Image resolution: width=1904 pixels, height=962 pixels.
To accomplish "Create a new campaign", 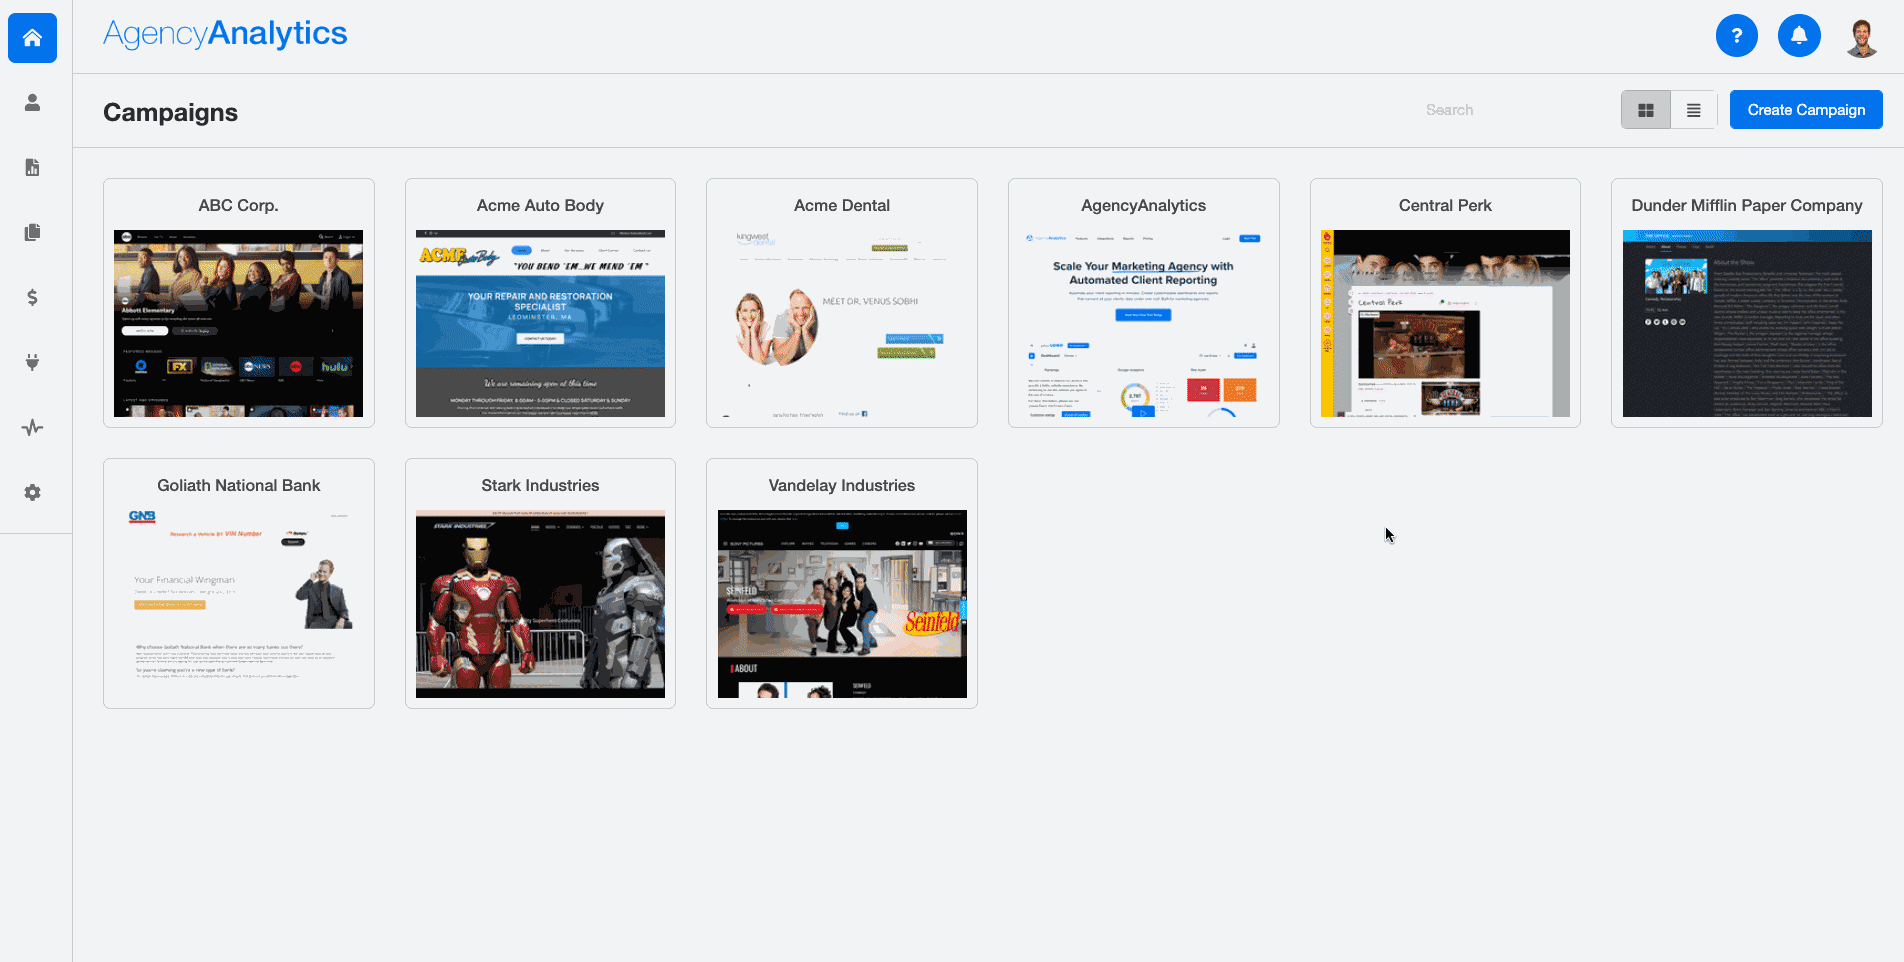I will click(x=1805, y=109).
